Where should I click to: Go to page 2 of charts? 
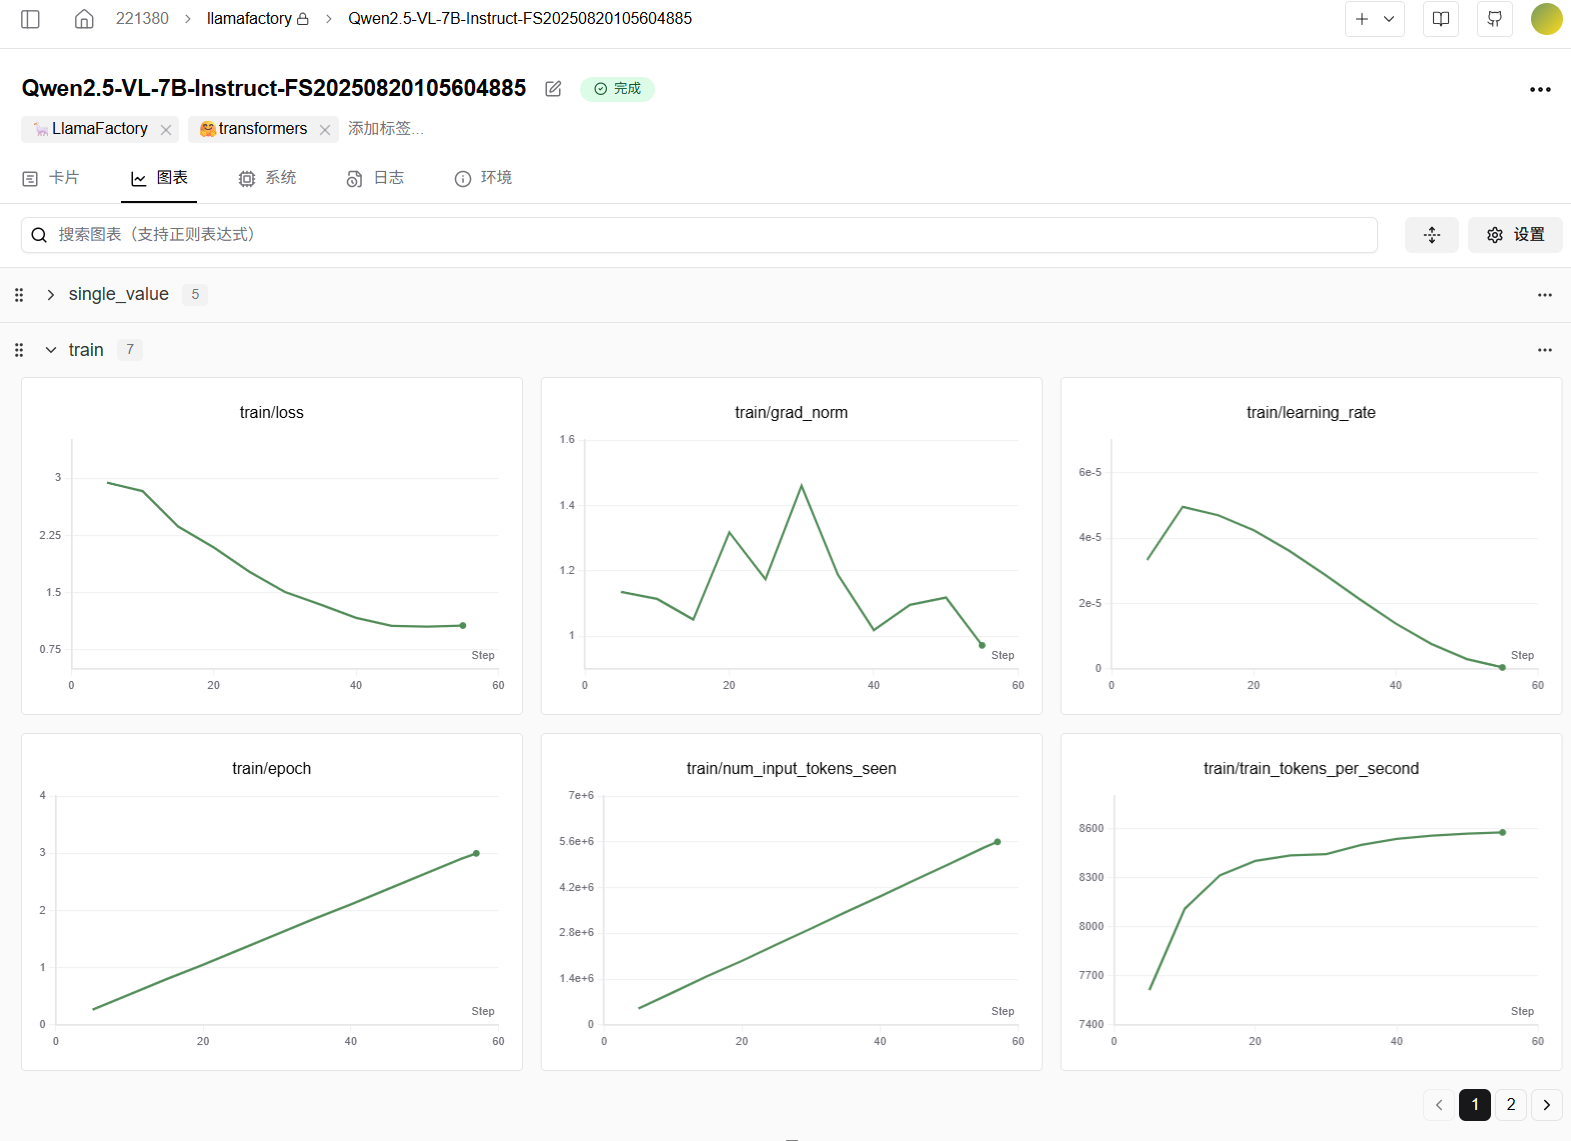pyautogui.click(x=1510, y=1104)
